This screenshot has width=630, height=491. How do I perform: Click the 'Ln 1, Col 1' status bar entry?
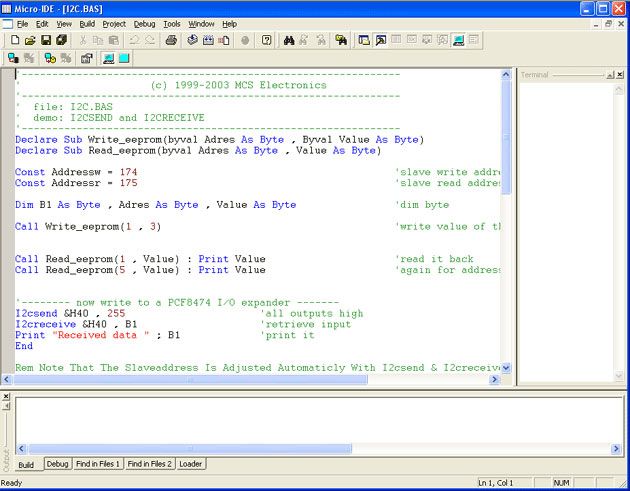495,483
